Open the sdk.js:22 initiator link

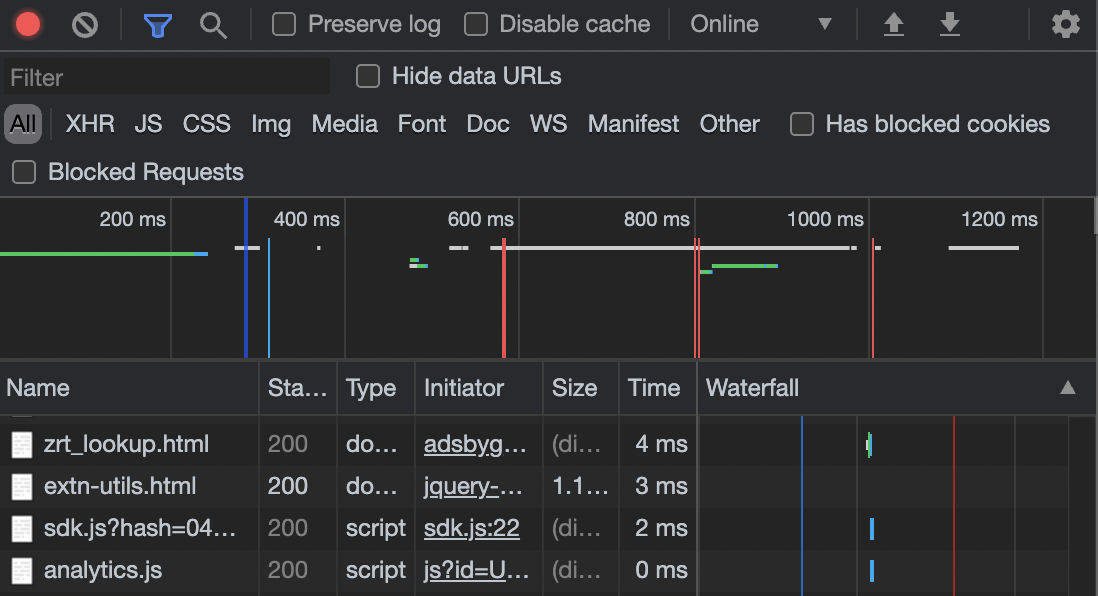tap(471, 528)
